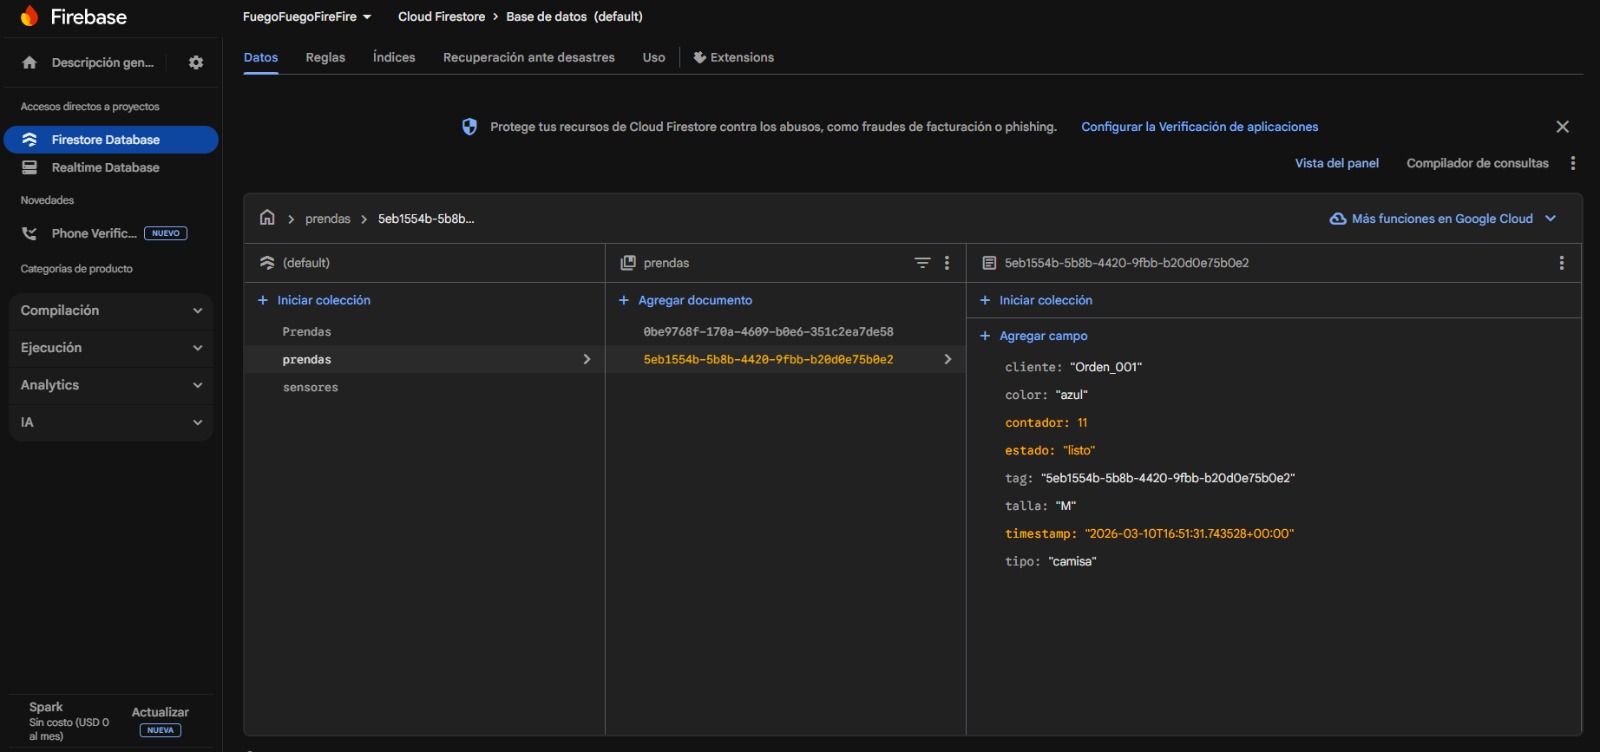
Task: Click Agregar documento button
Action: pyautogui.click(x=694, y=300)
